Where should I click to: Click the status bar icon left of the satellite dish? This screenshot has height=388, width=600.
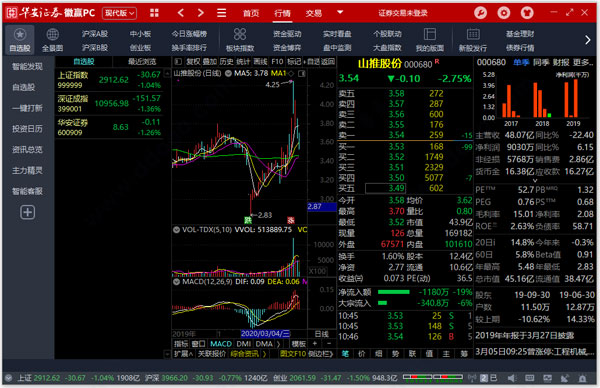547,378
